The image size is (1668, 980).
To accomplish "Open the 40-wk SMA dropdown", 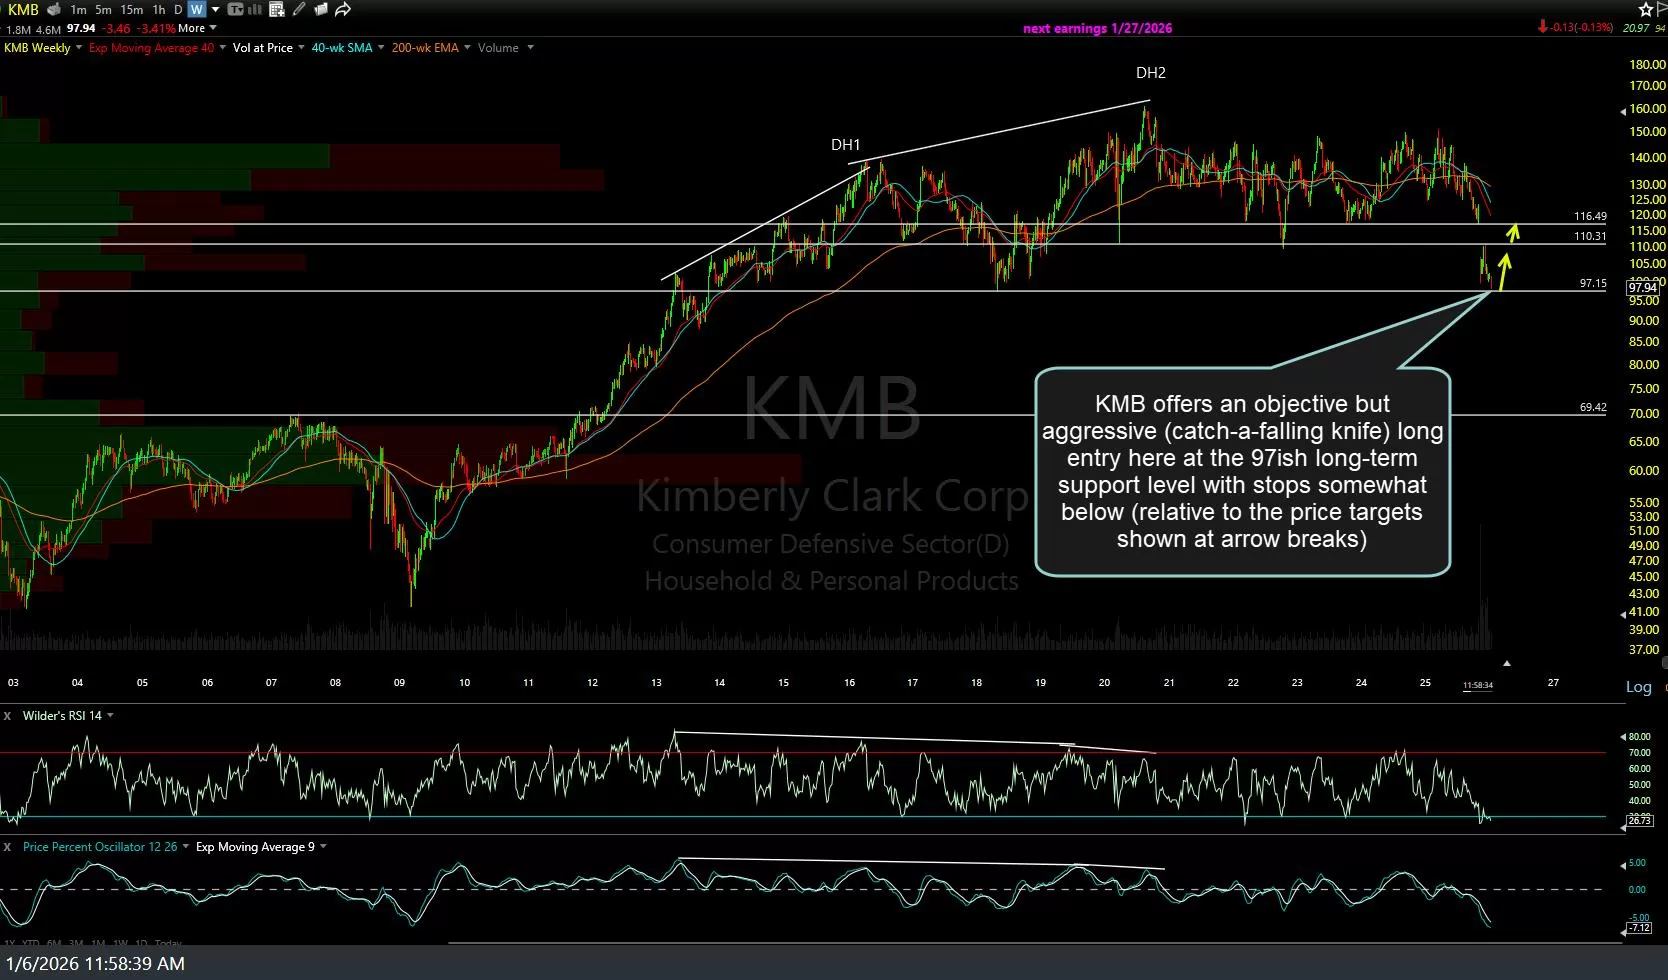I will pos(381,48).
